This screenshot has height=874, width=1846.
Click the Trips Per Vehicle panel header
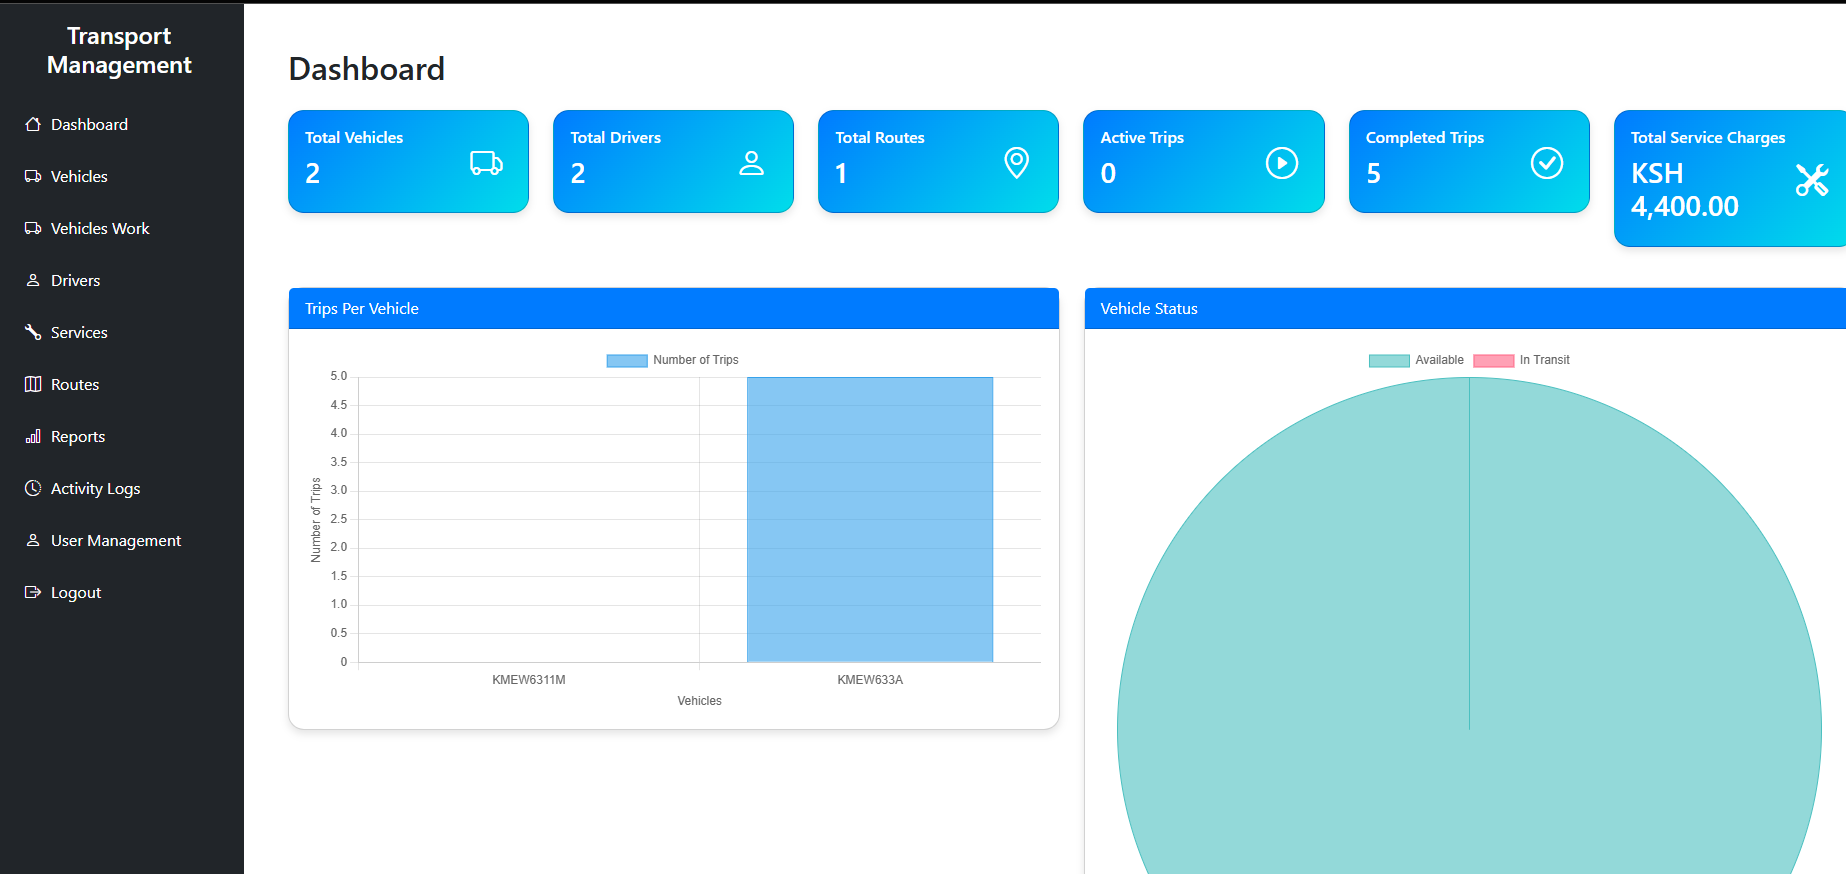click(x=674, y=309)
